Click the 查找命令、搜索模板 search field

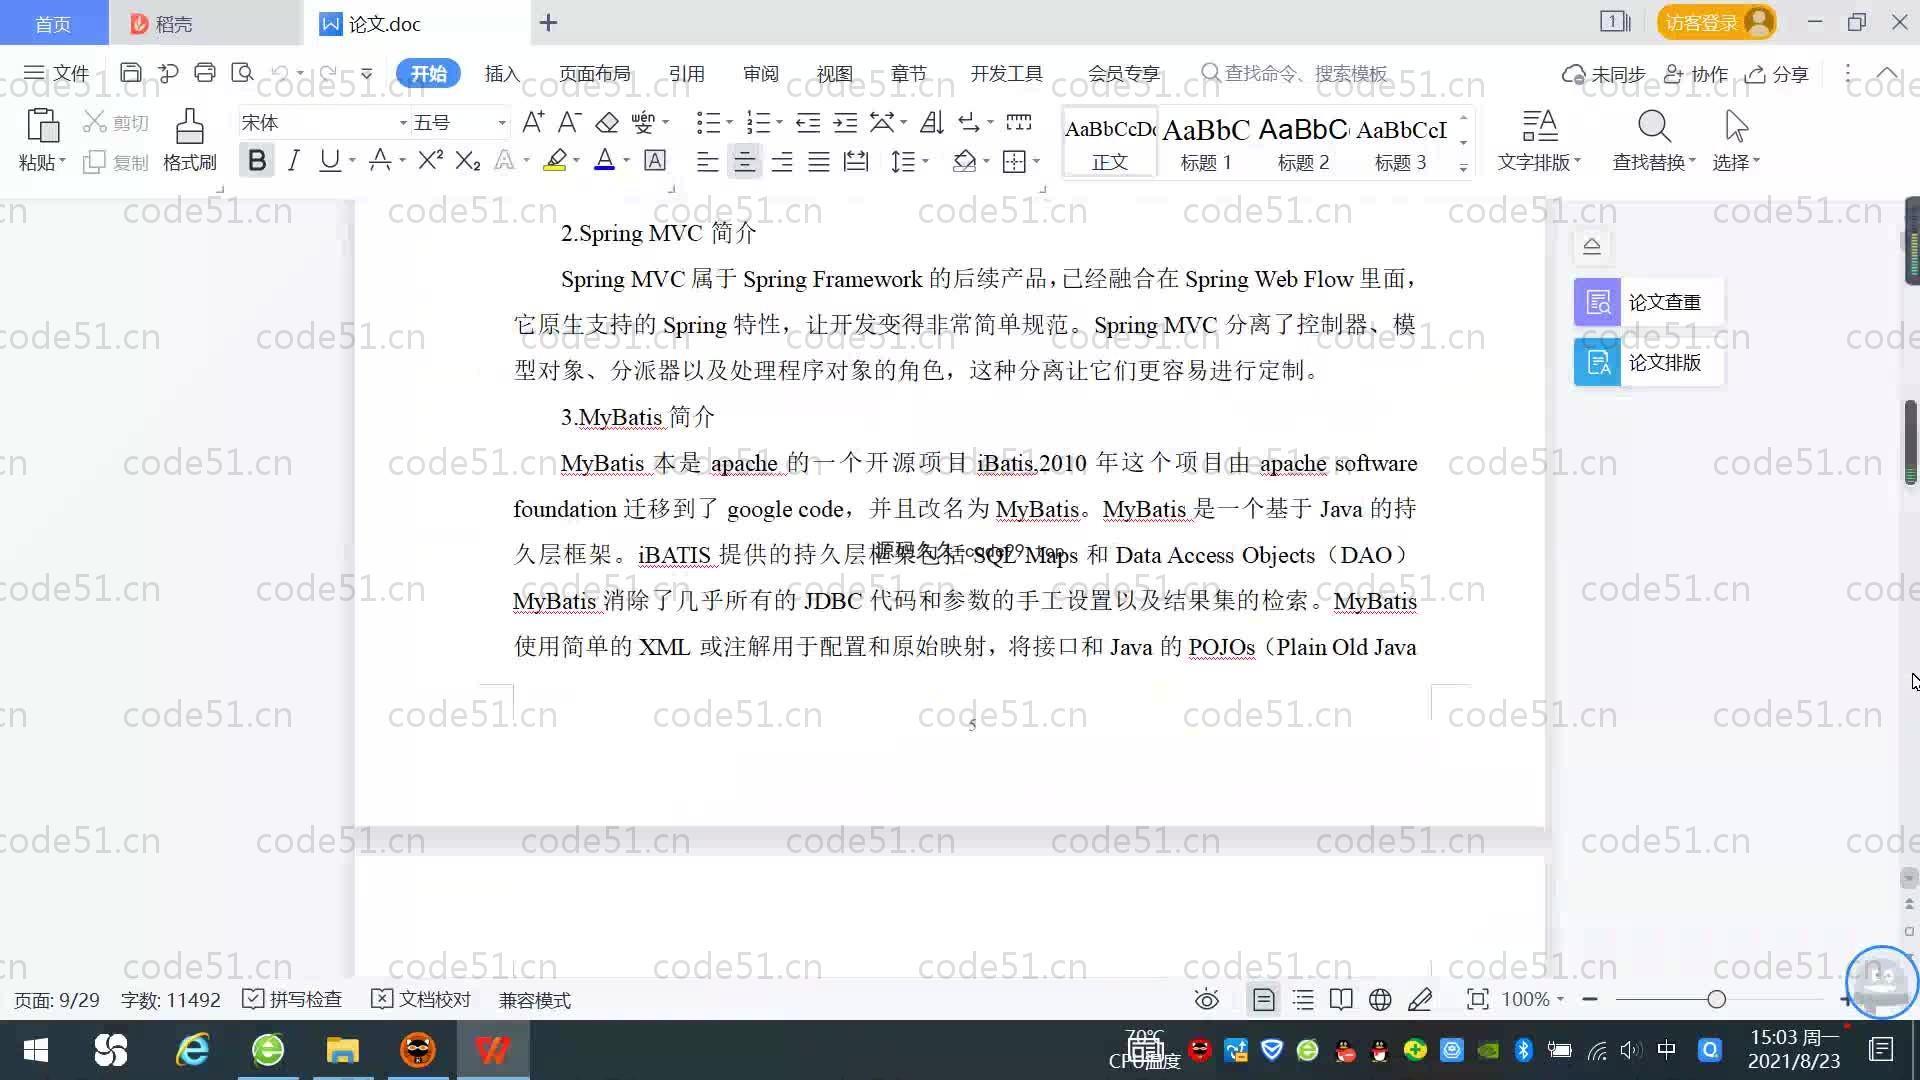point(1295,73)
